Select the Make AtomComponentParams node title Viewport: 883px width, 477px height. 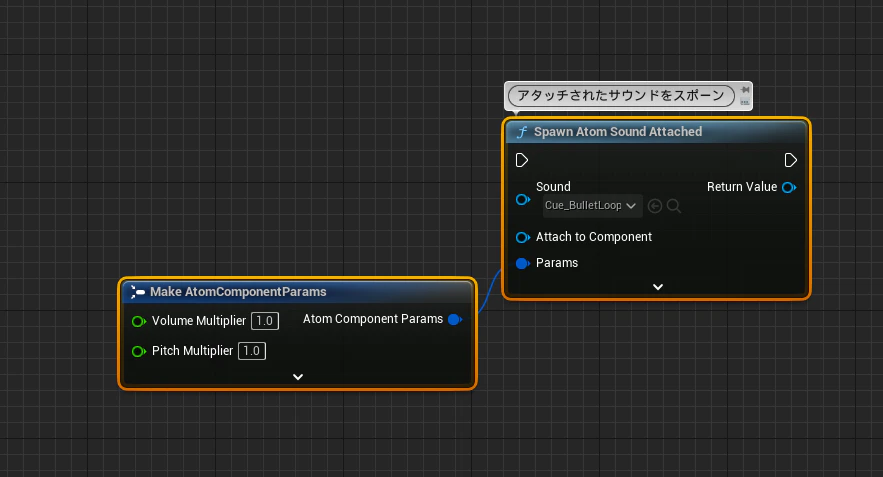(238, 292)
